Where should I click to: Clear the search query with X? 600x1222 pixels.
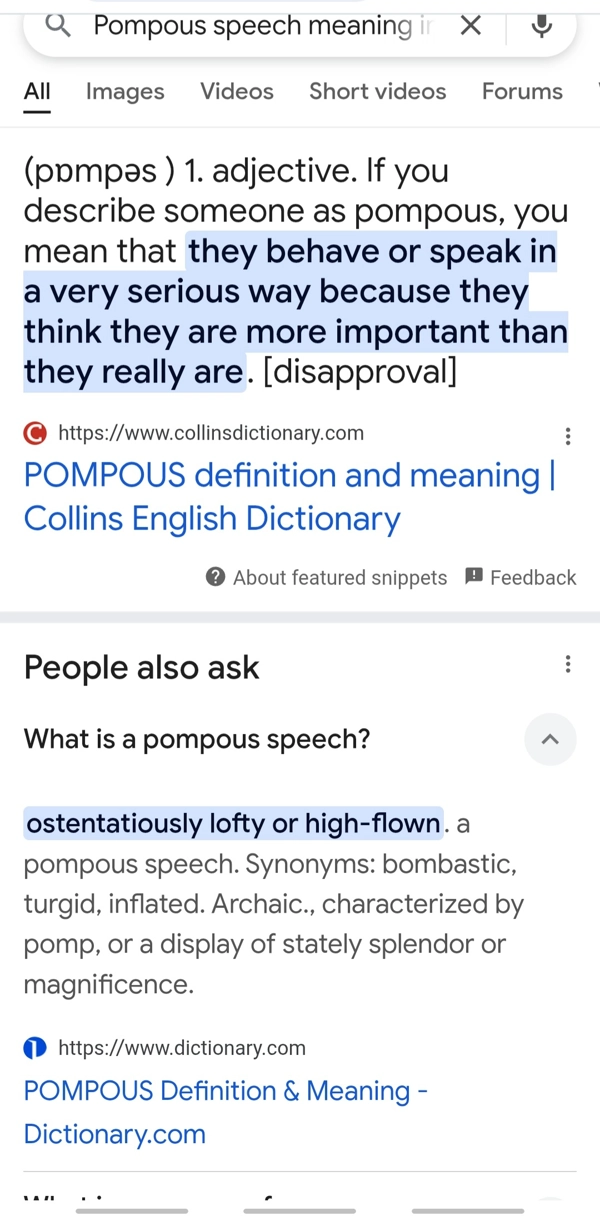[x=470, y=27]
